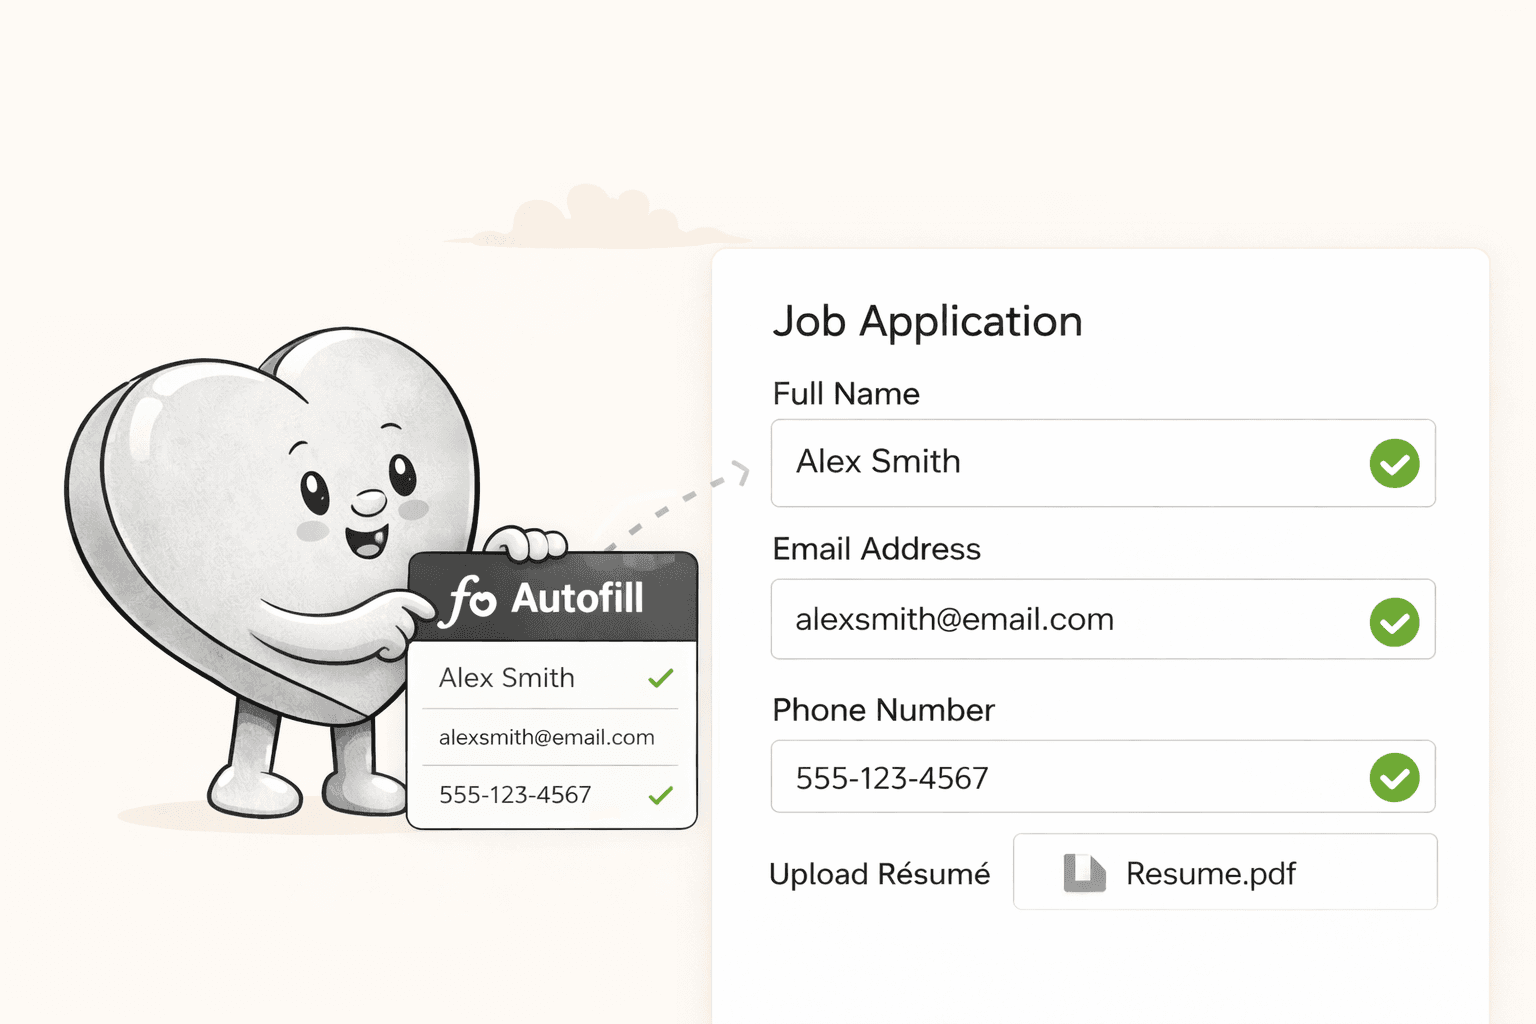This screenshot has height=1024, width=1536.
Task: Click the checkmark next to 555-123-4567 suggestion
Action: 660,795
